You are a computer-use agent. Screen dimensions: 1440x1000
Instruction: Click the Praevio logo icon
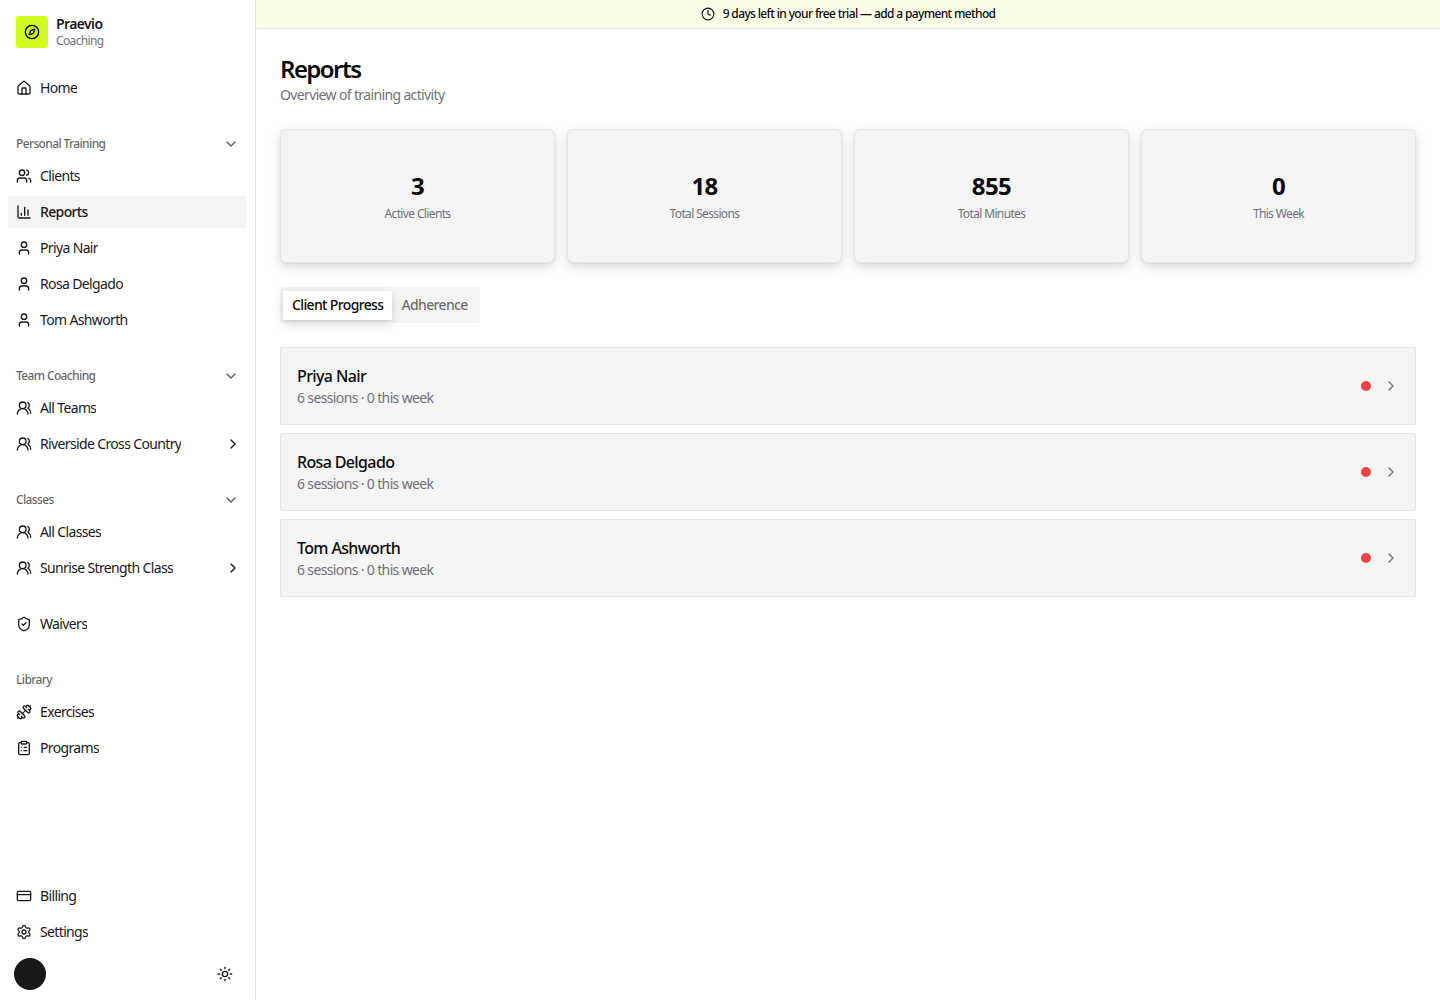click(32, 32)
